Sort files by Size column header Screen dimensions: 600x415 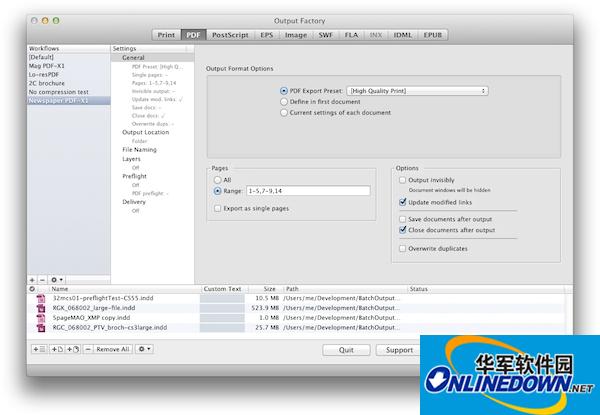point(264,289)
